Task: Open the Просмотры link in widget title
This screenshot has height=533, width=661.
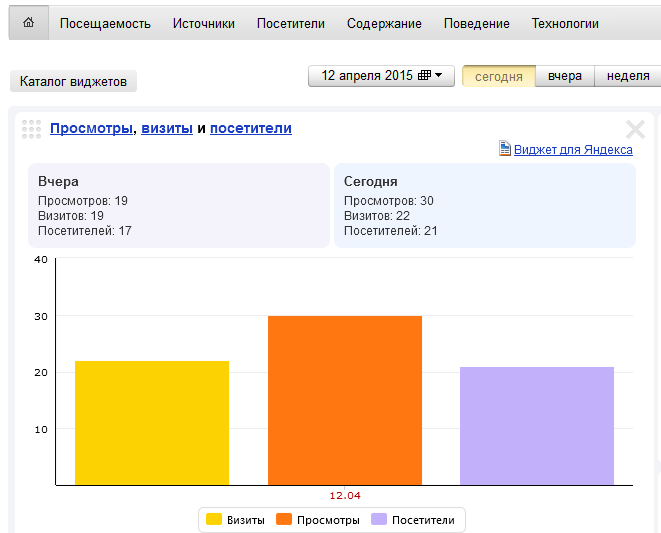Action: coord(91,128)
